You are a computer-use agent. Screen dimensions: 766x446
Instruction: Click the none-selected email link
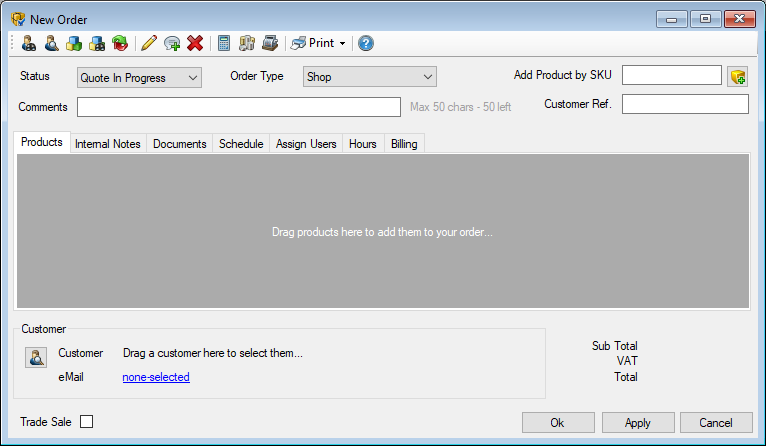point(156,377)
